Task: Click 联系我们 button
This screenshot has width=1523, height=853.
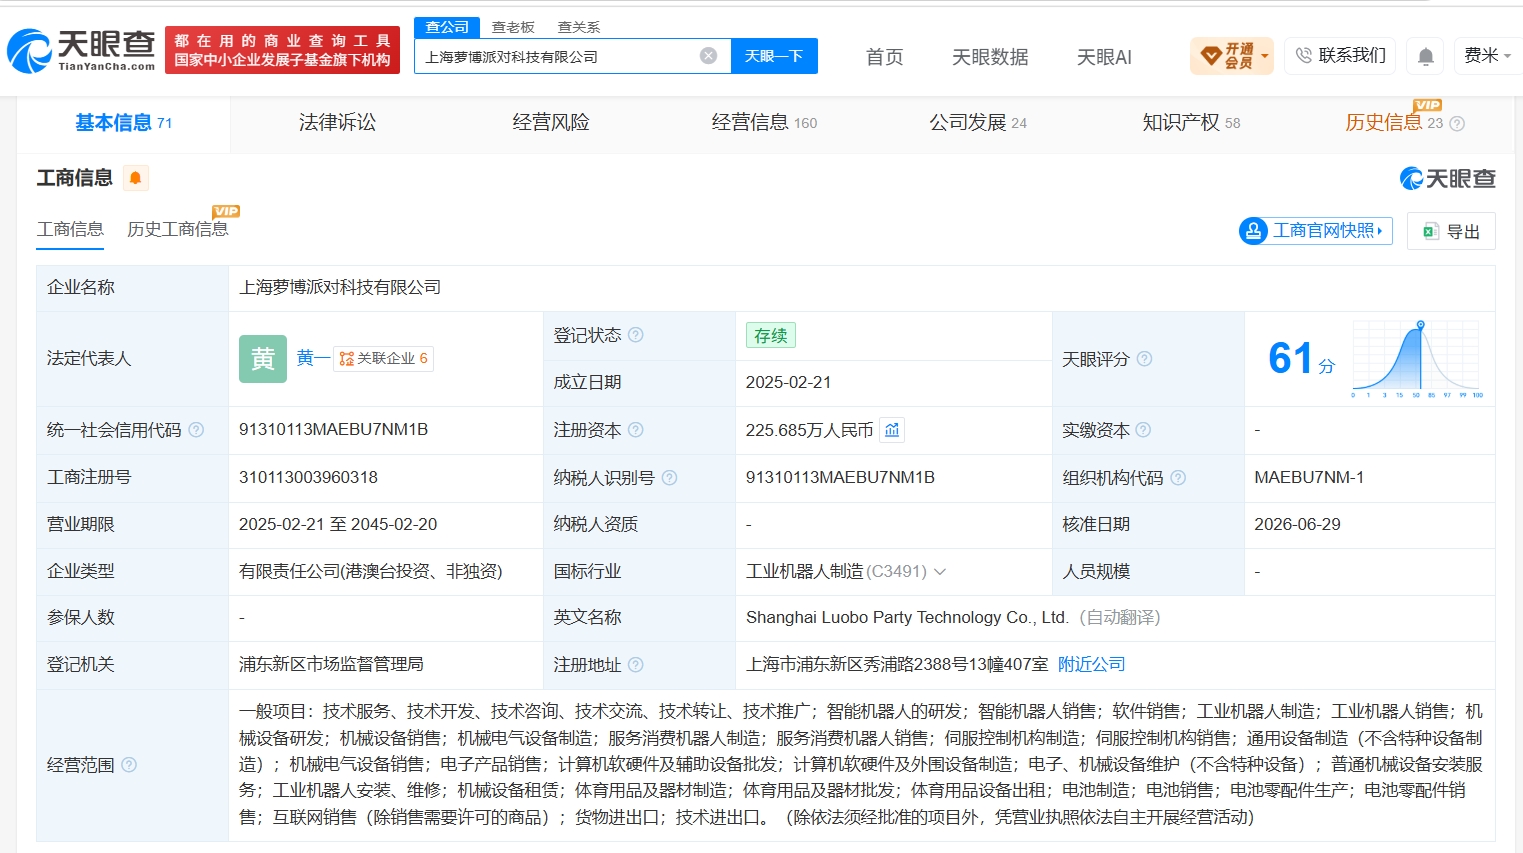Action: 1340,56
